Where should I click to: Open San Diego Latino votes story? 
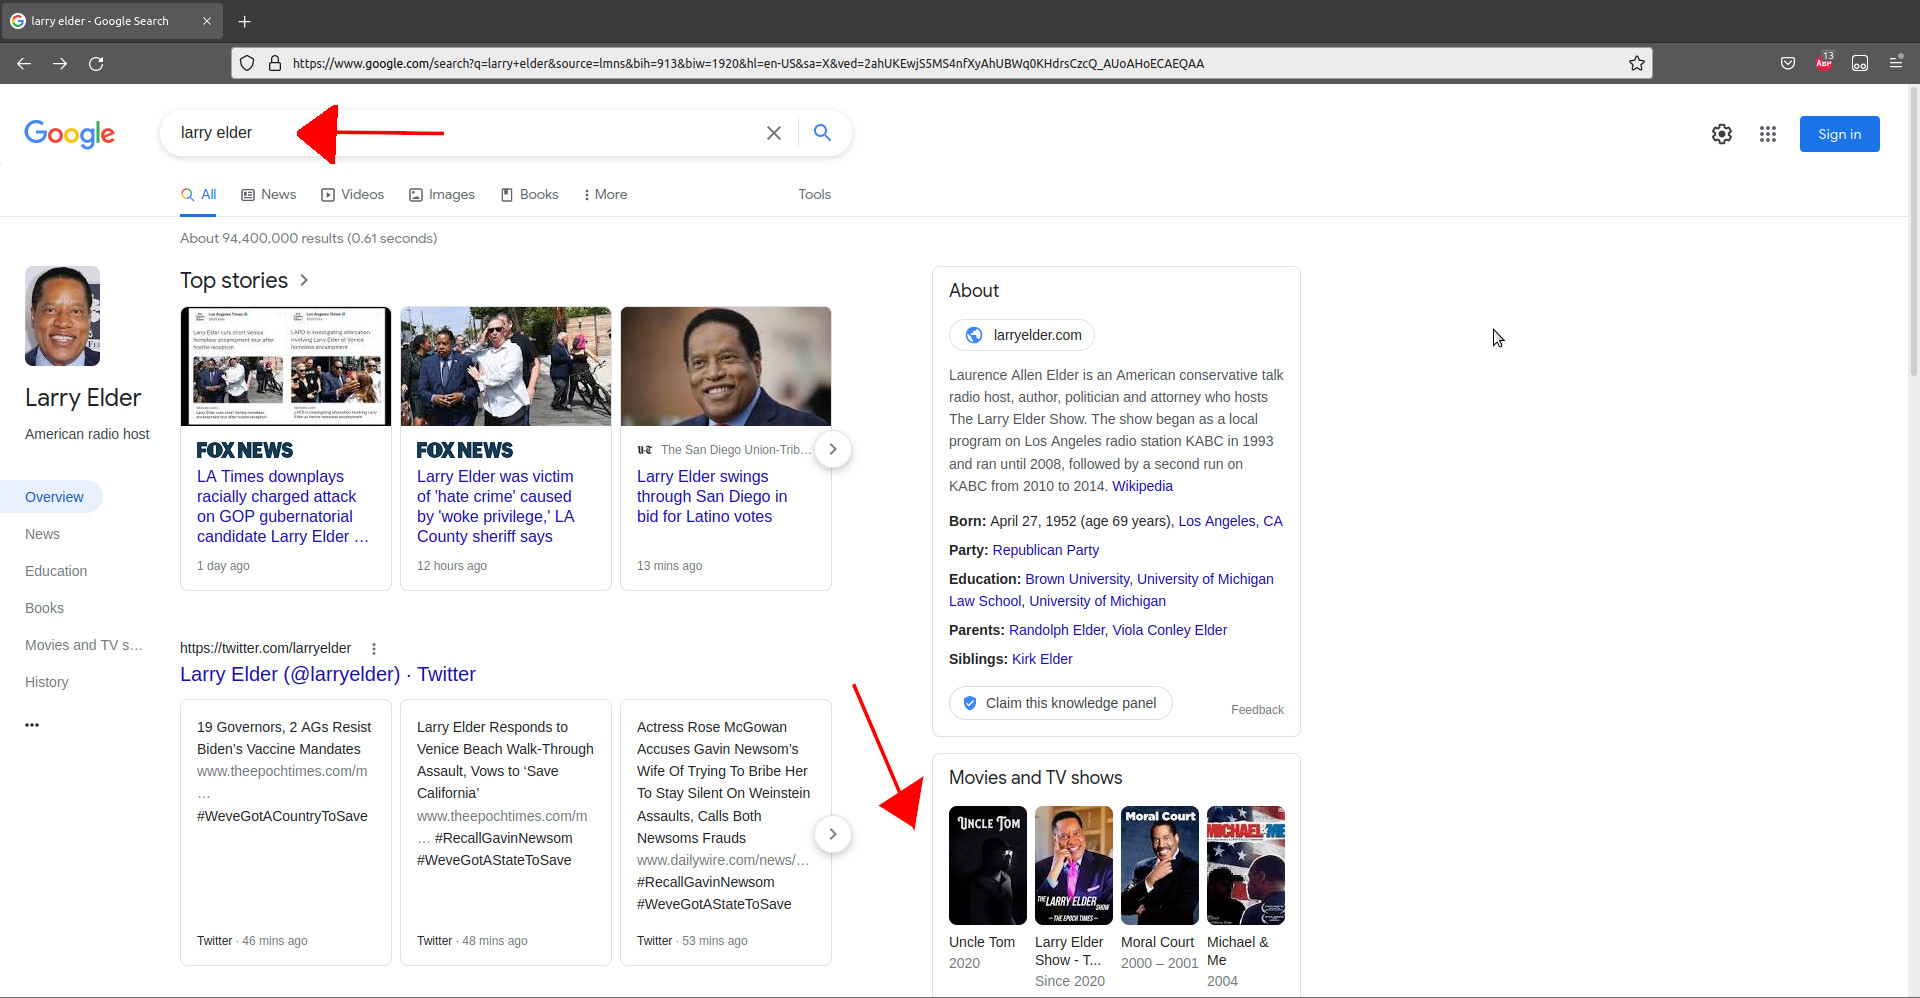712,496
